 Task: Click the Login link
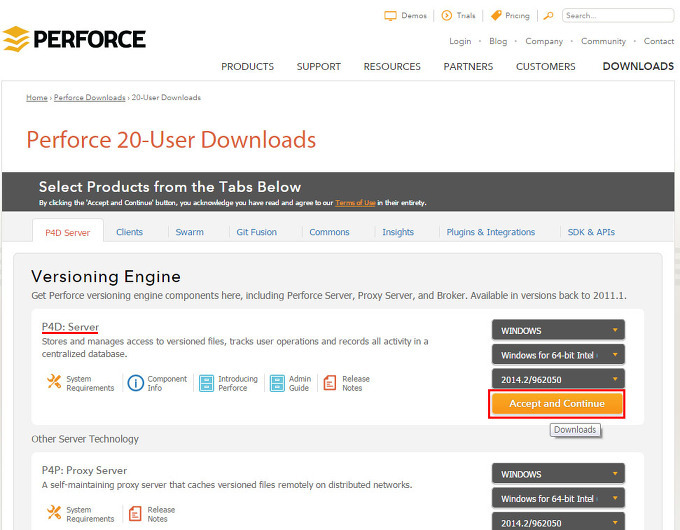click(x=460, y=41)
